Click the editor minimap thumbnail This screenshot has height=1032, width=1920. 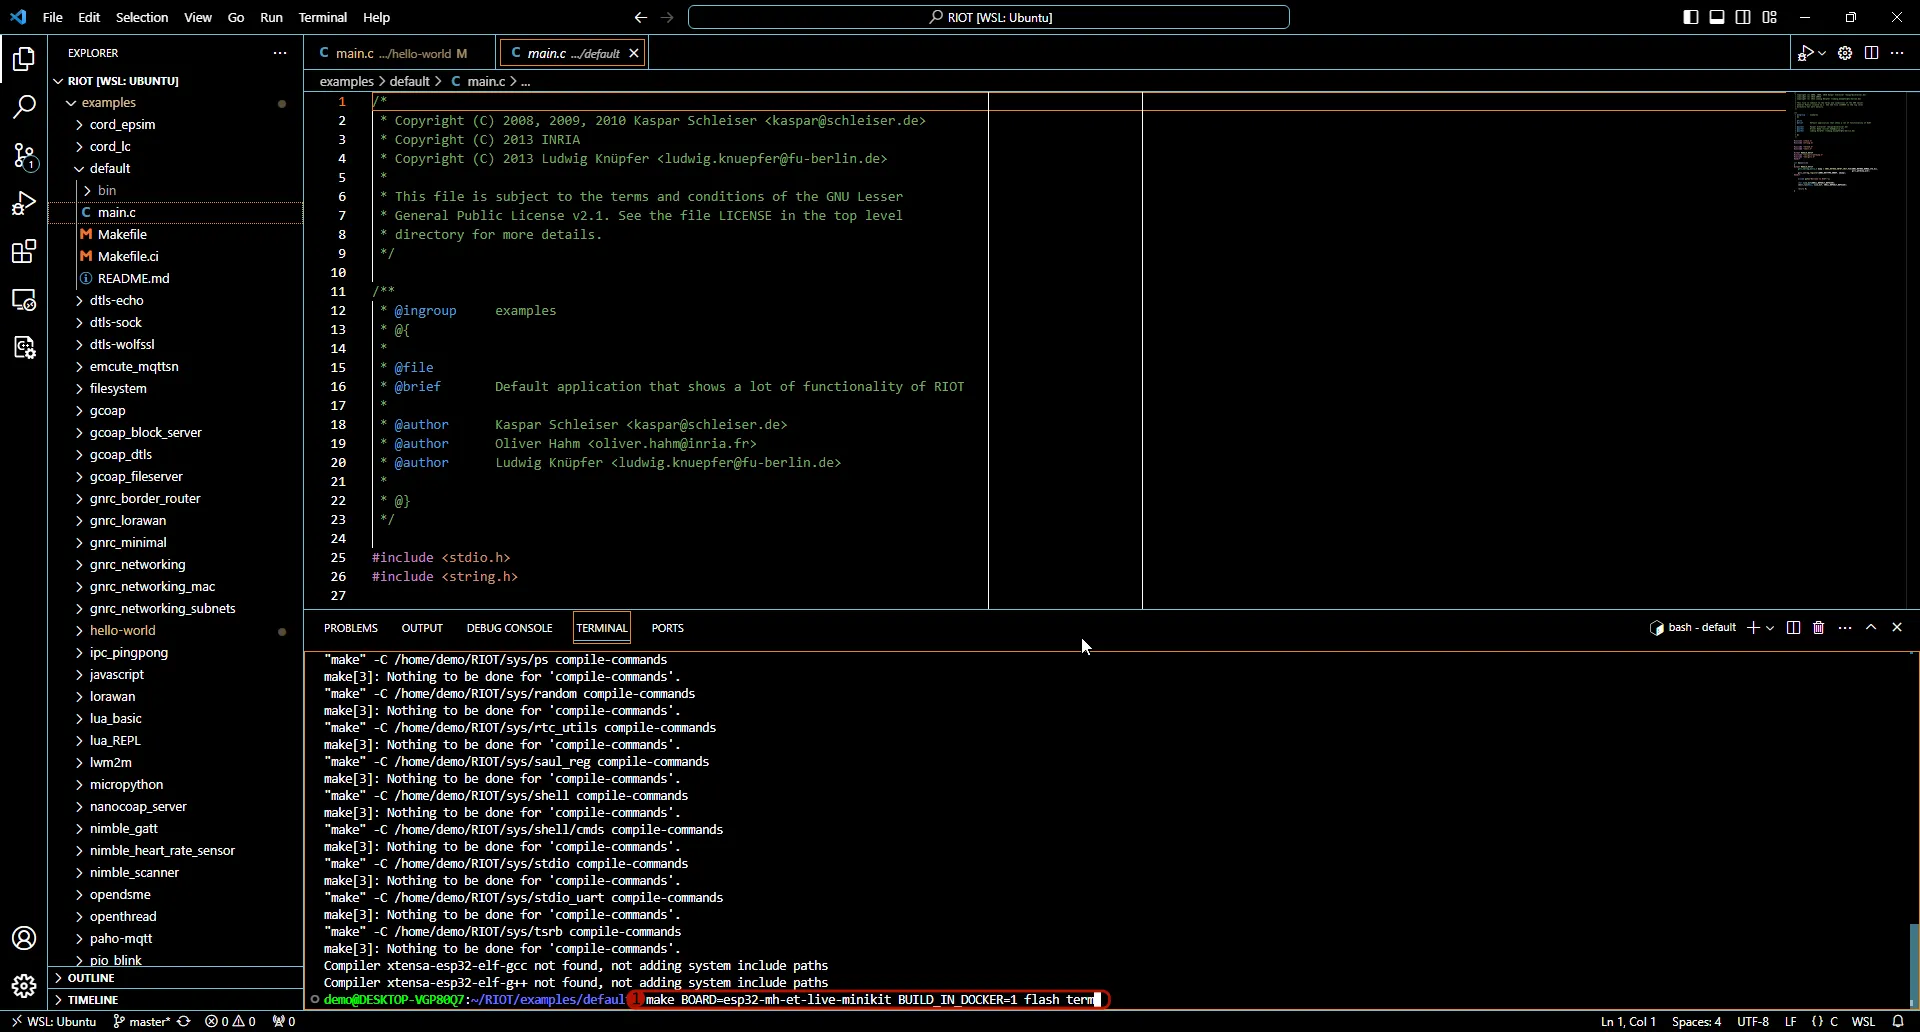1836,143
